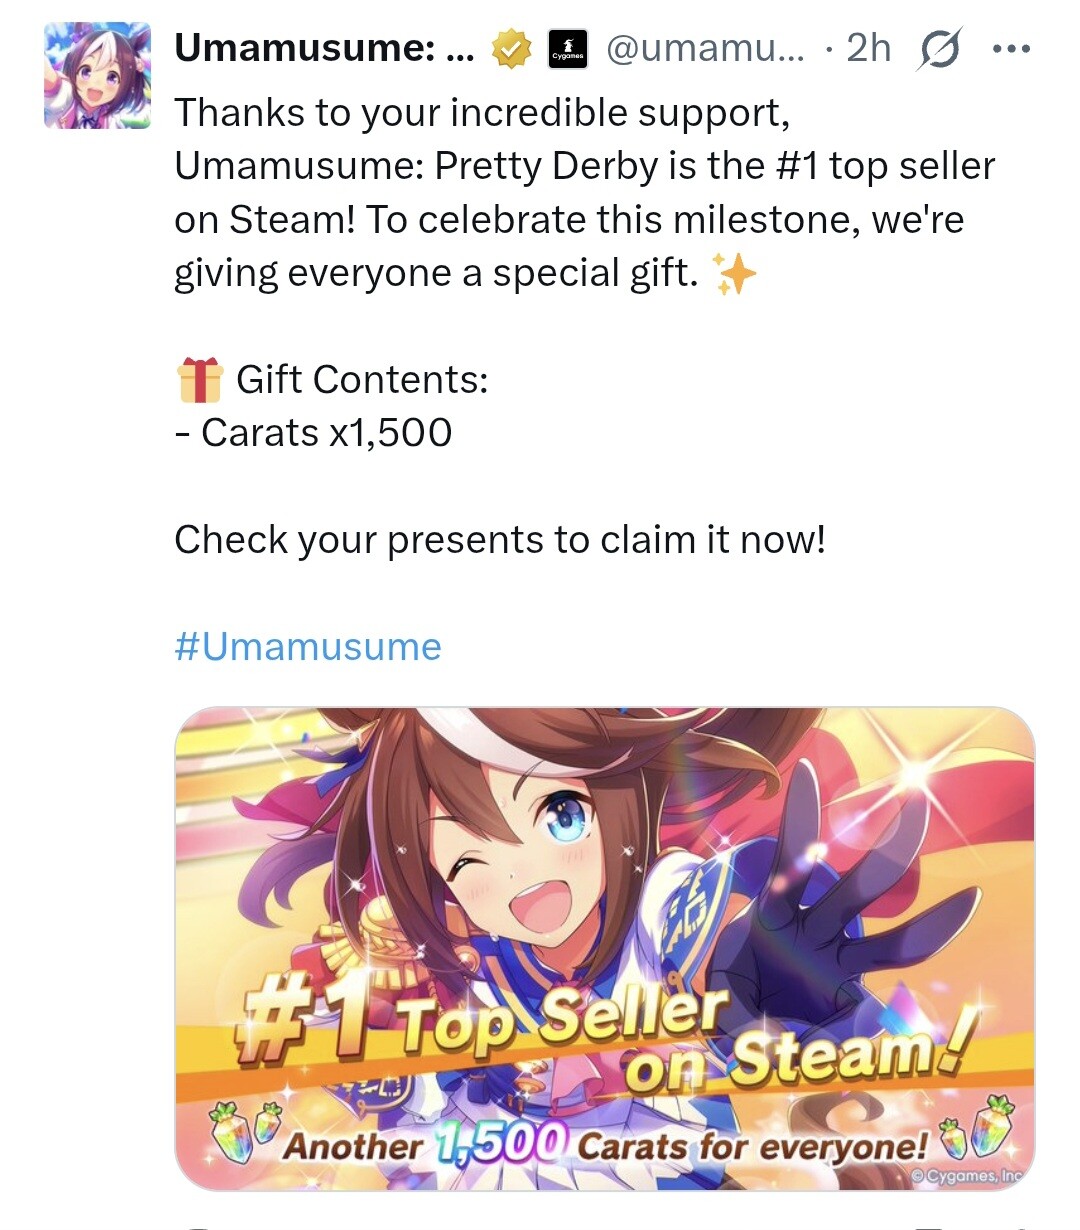Click the gold verified checkmark badge

pyautogui.click(x=511, y=48)
